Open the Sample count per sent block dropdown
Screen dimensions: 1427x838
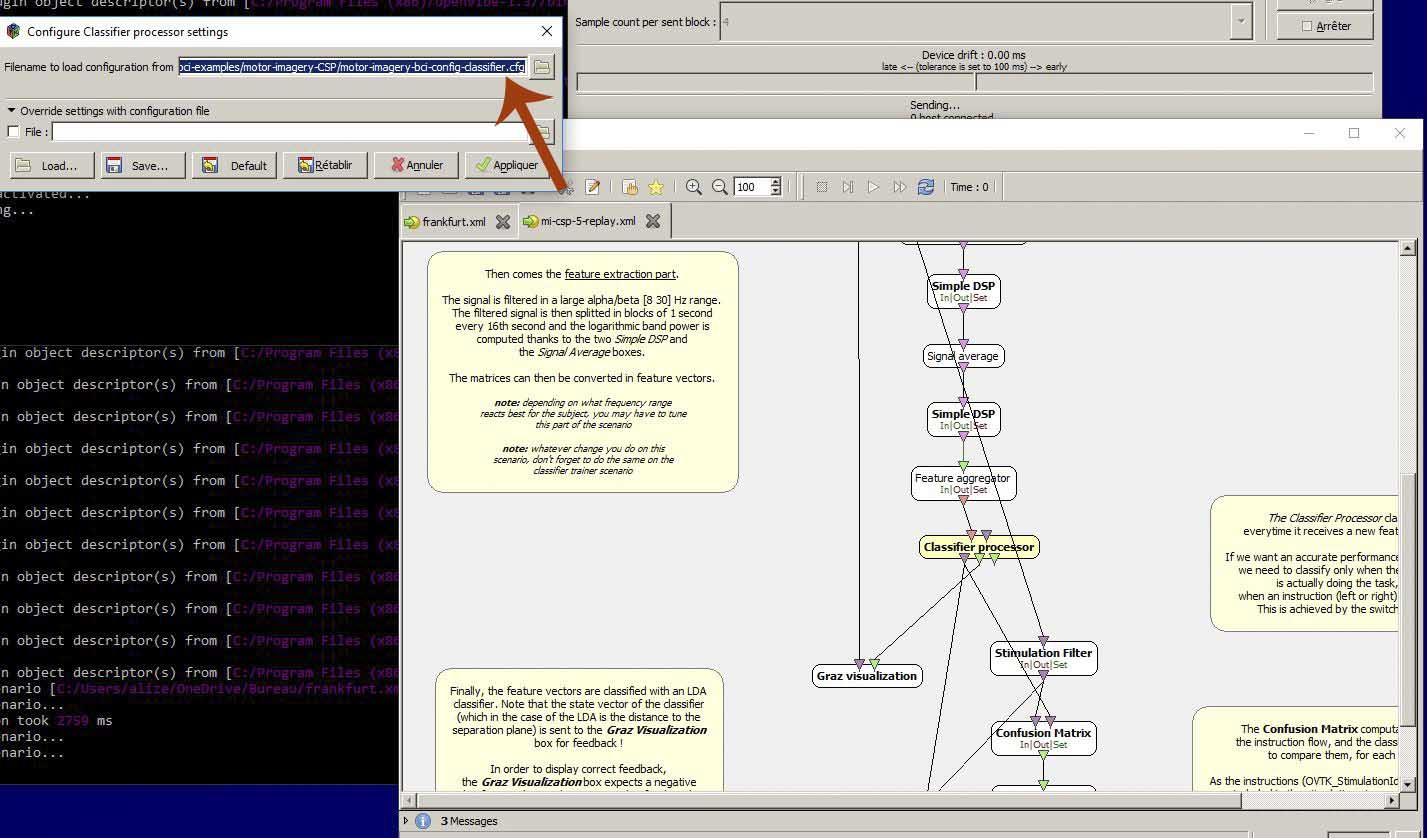[1241, 21]
